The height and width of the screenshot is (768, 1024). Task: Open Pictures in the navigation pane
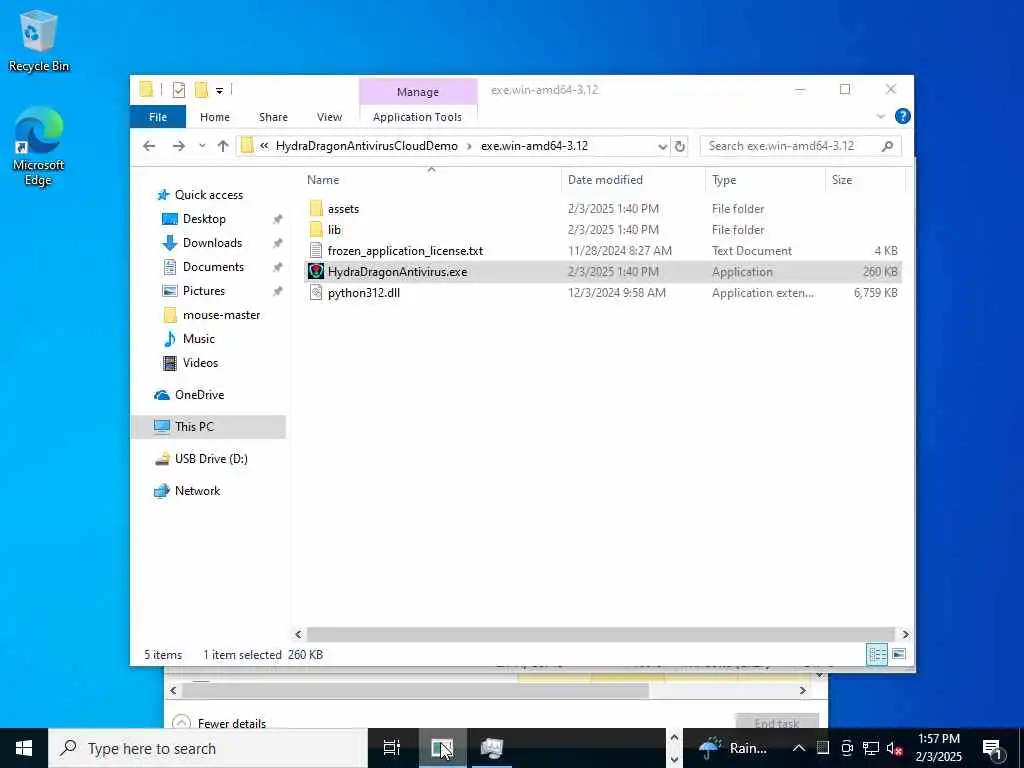pyautogui.click(x=203, y=291)
